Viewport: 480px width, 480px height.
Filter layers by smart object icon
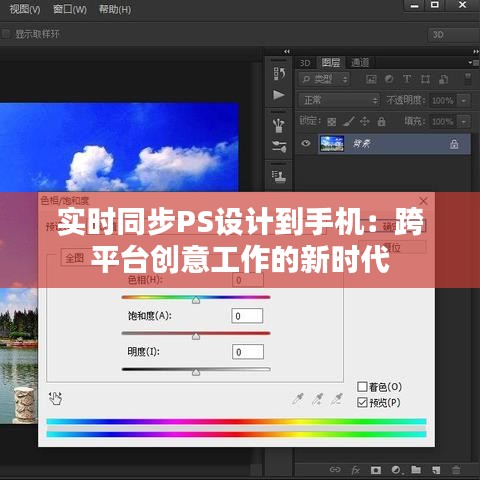[443, 79]
